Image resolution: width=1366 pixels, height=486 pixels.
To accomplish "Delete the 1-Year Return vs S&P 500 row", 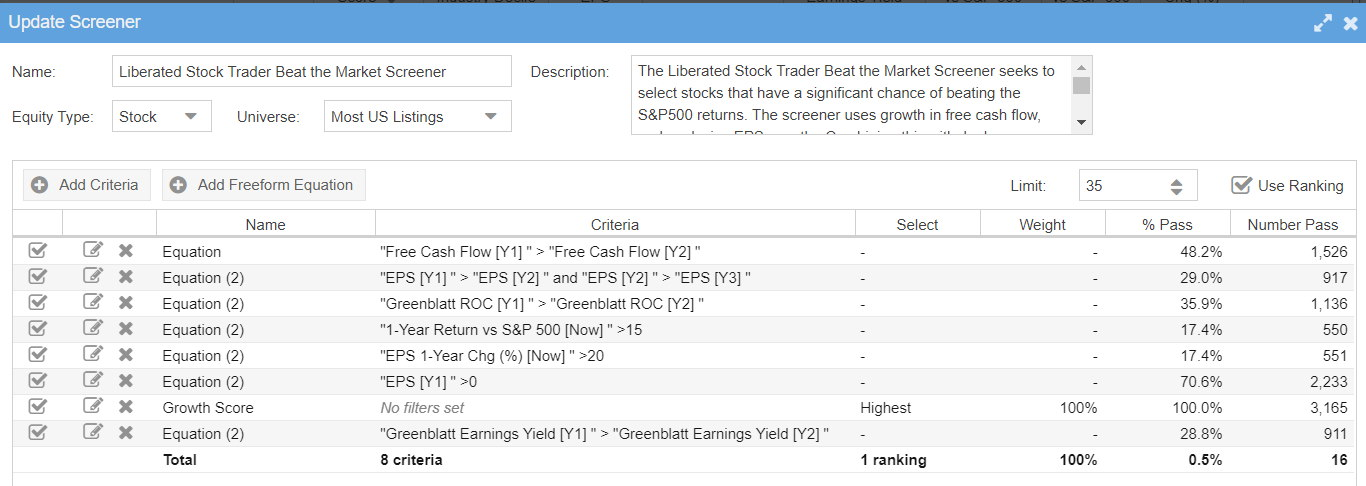I will point(126,329).
